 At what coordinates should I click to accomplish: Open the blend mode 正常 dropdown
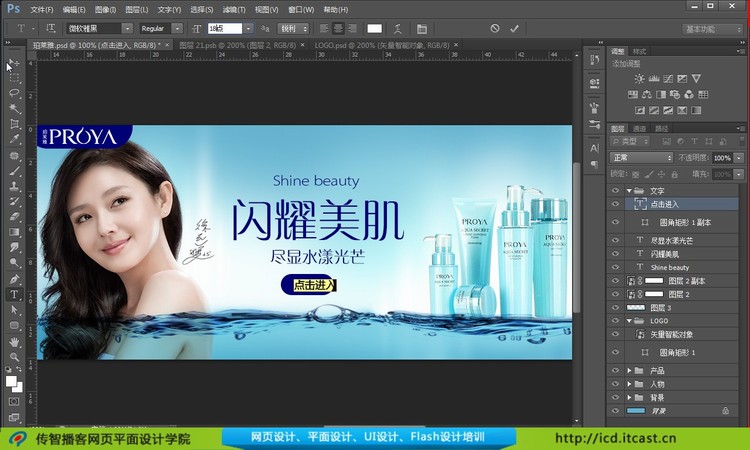coord(641,158)
